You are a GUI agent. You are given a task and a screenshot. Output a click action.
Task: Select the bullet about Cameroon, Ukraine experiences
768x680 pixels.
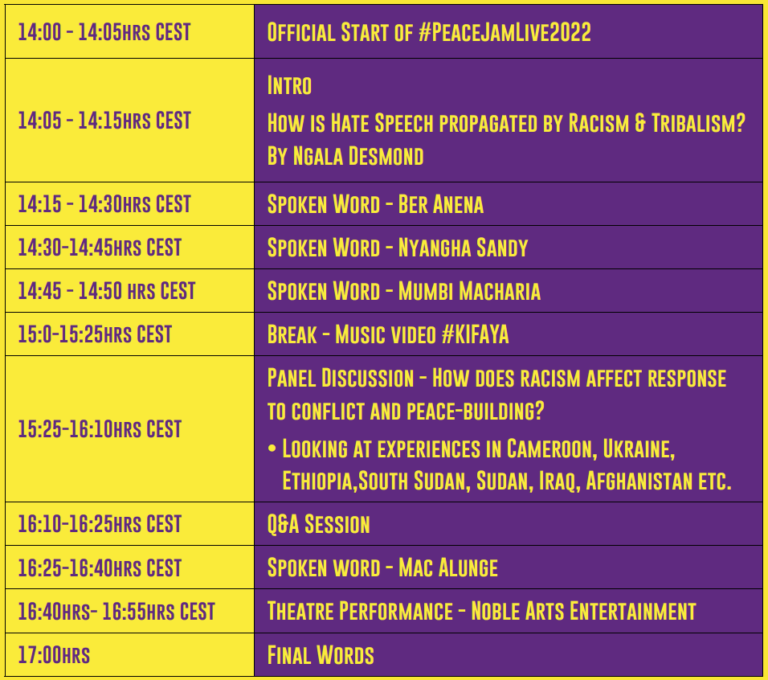click(500, 464)
